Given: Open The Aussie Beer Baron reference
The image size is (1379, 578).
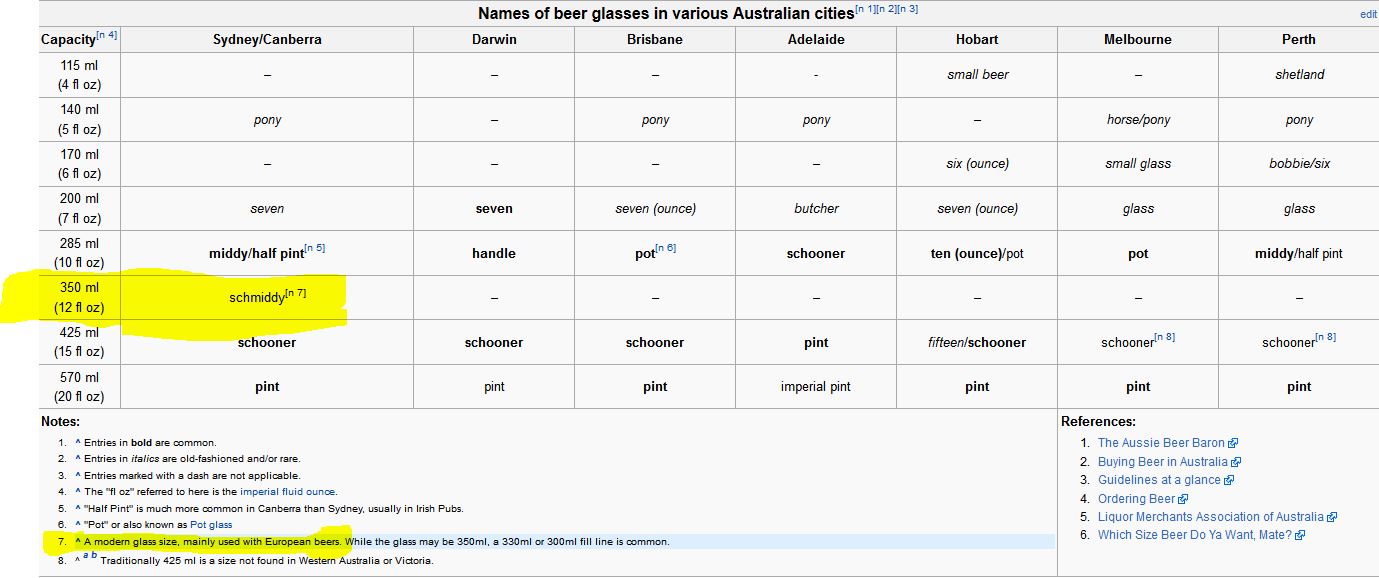Looking at the screenshot, I should (x=1161, y=443).
